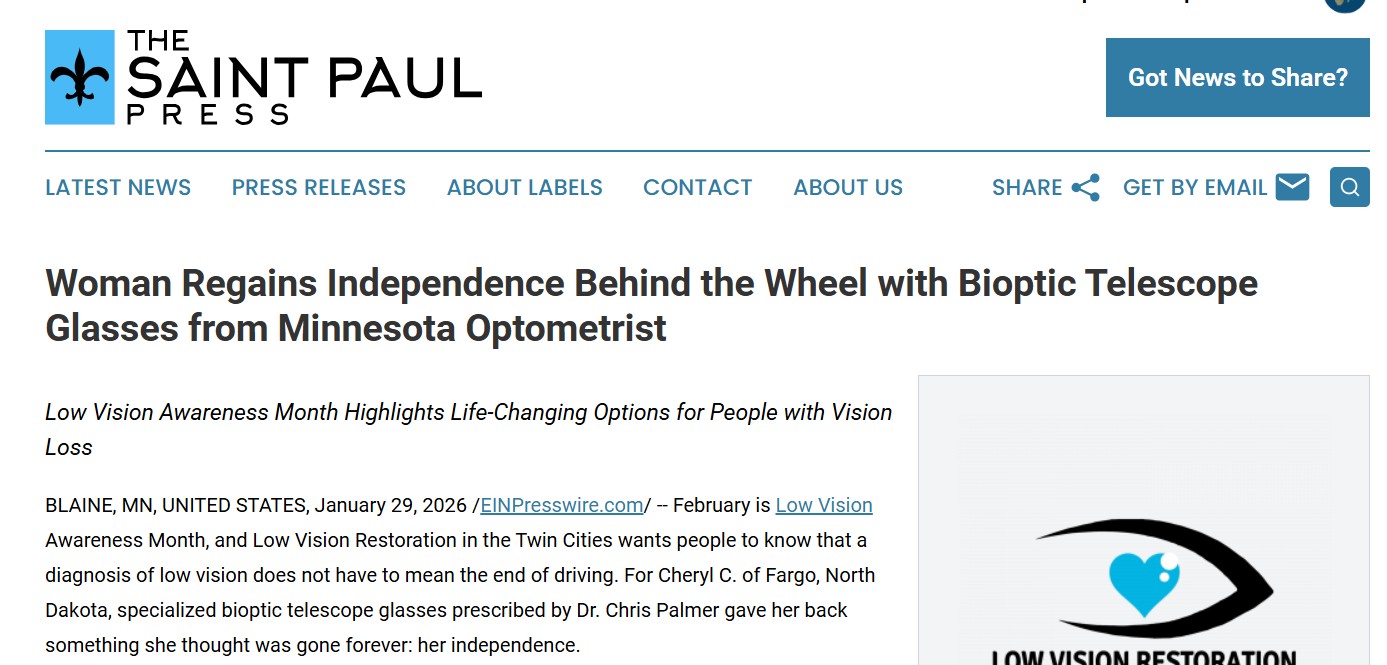Viewport: 1387px width, 665px height.
Task: Open the Low Vision hyperlink
Action: [x=824, y=506]
